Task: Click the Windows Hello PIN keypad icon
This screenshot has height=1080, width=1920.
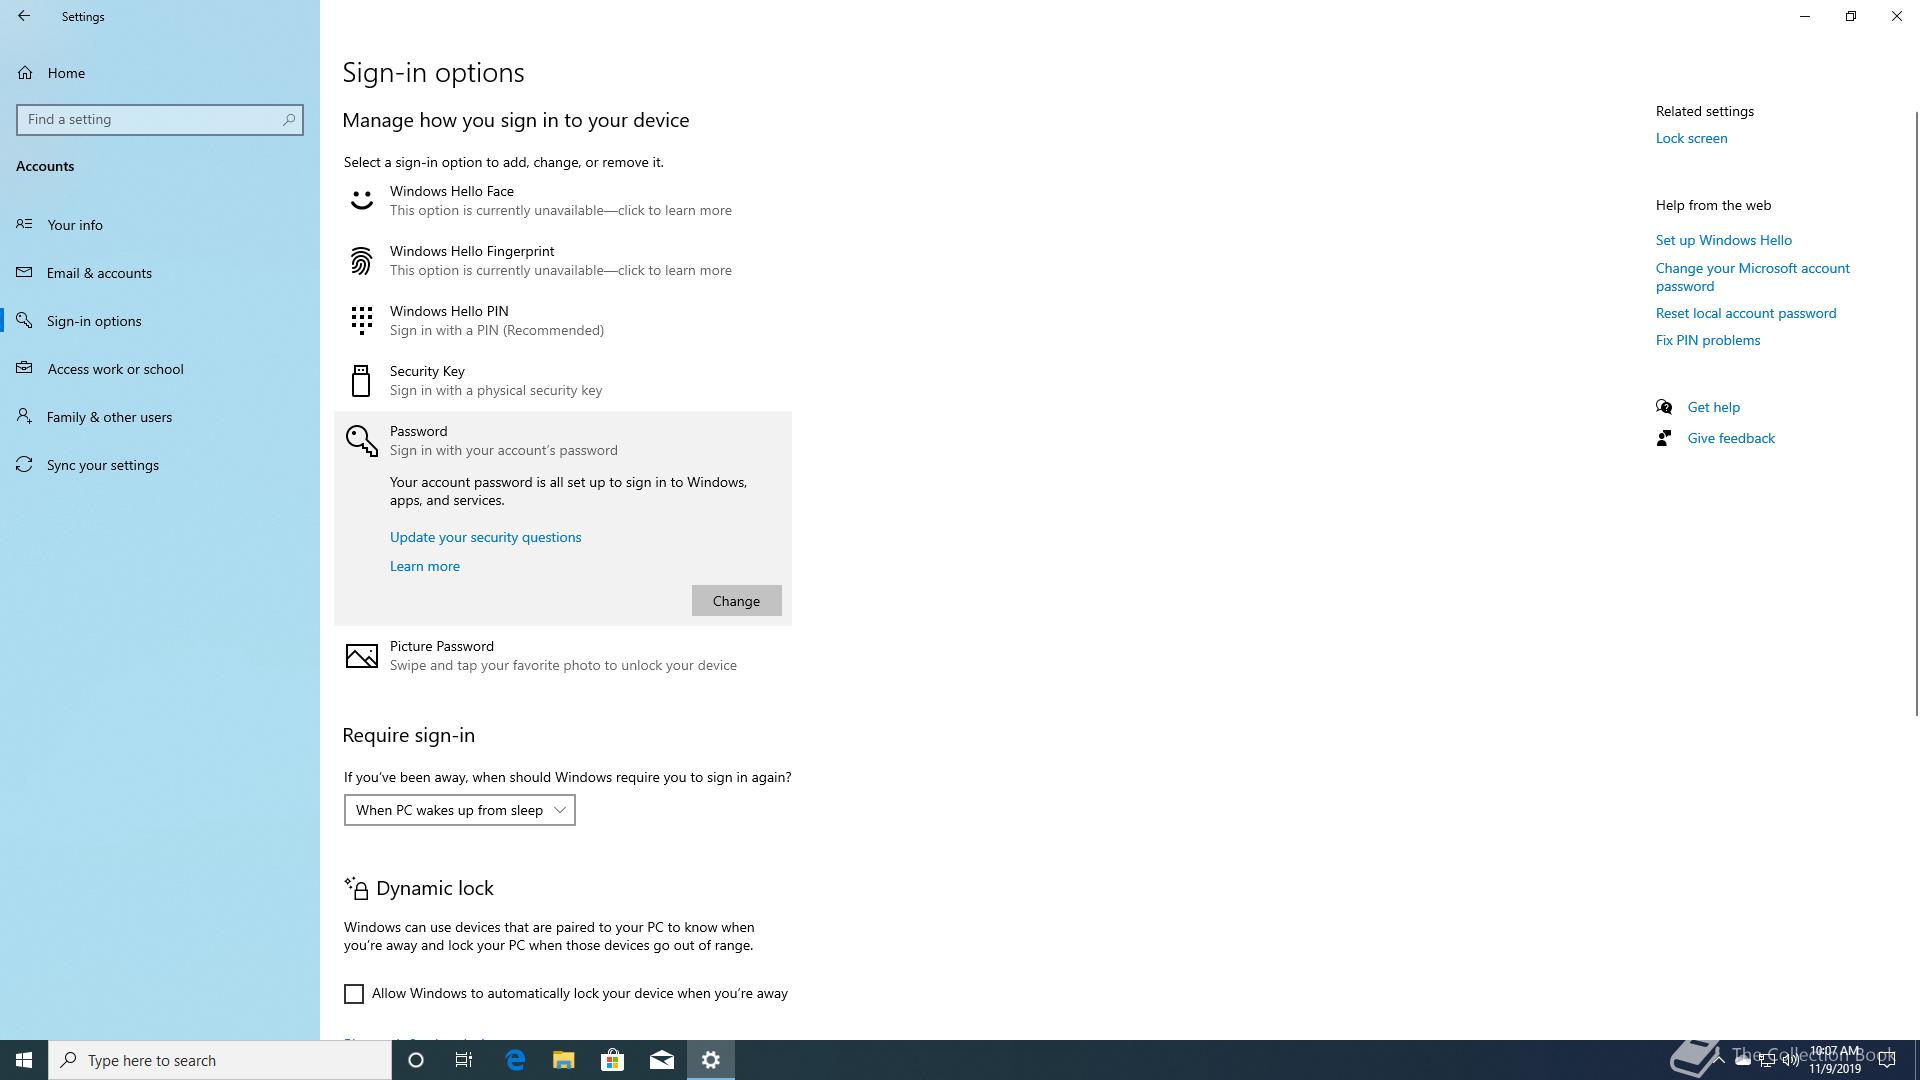Action: coord(361,320)
